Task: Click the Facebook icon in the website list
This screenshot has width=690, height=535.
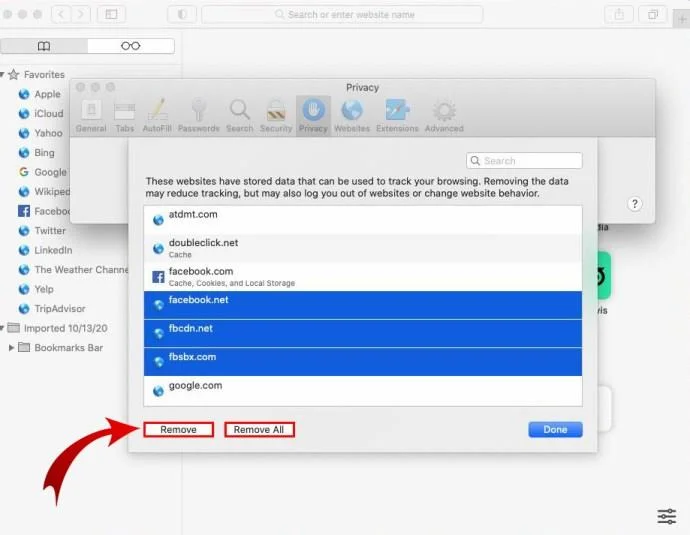Action: (158, 277)
